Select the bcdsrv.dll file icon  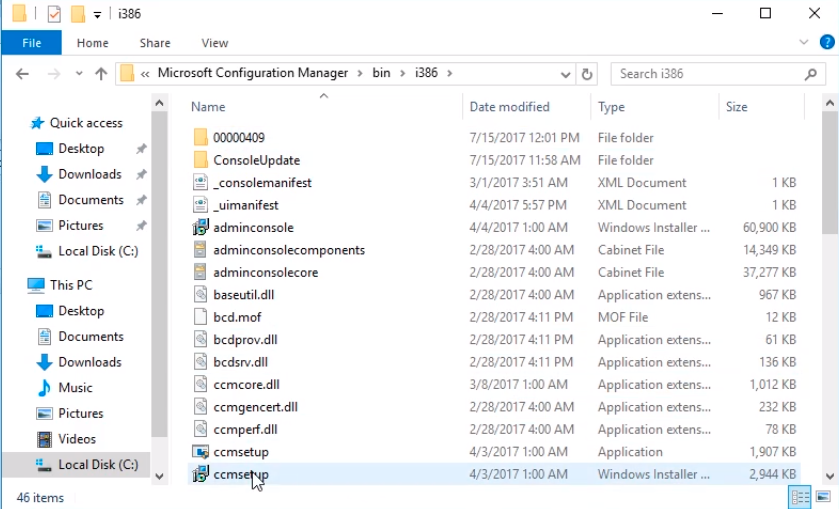point(200,362)
